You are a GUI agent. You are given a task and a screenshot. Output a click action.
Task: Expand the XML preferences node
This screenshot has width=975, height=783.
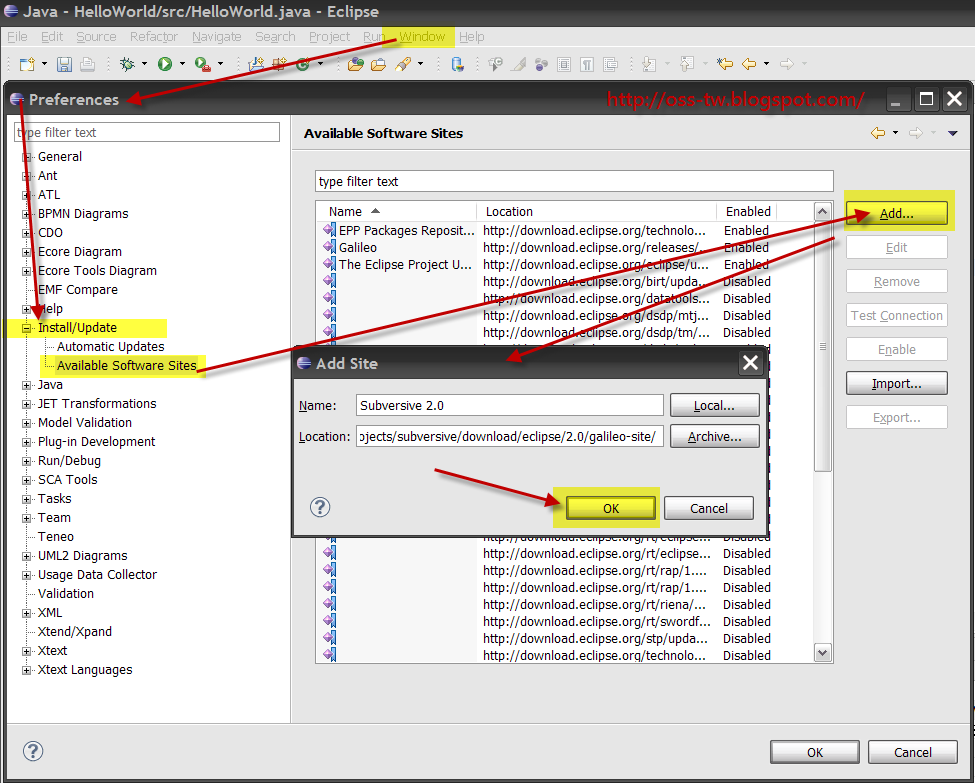(26, 614)
